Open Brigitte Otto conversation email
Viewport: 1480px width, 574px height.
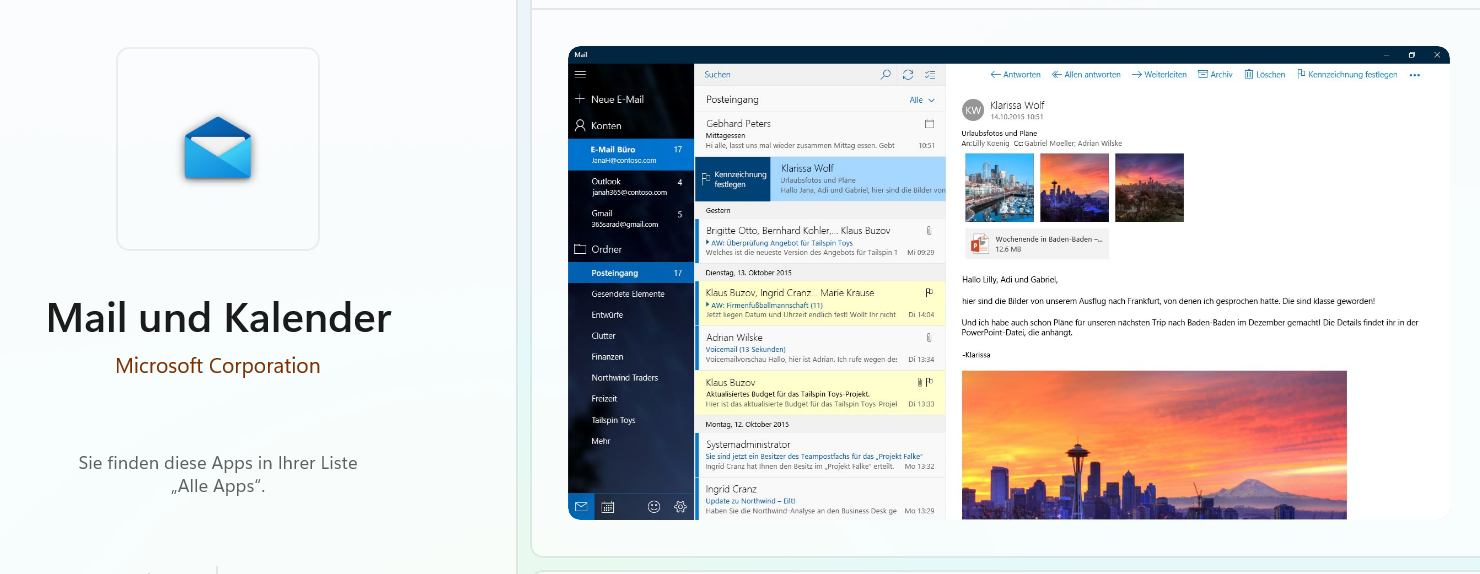tap(820, 241)
